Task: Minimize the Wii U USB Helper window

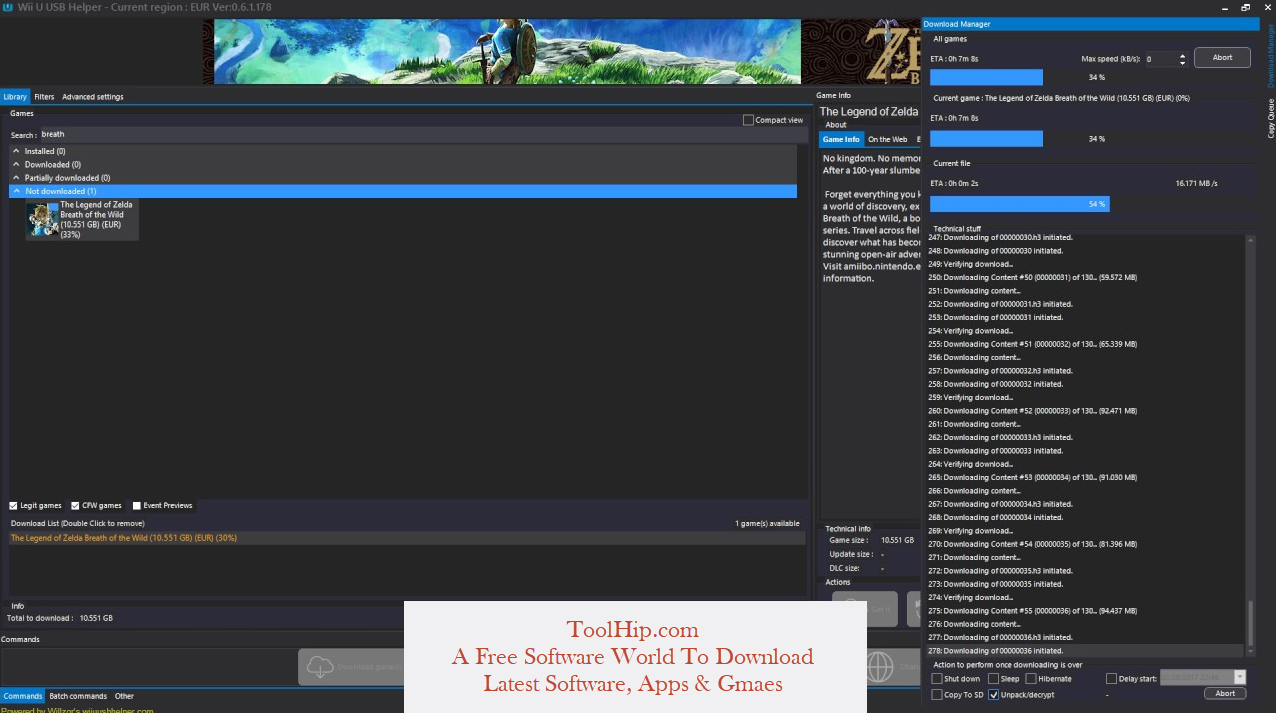Action: click(1227, 7)
